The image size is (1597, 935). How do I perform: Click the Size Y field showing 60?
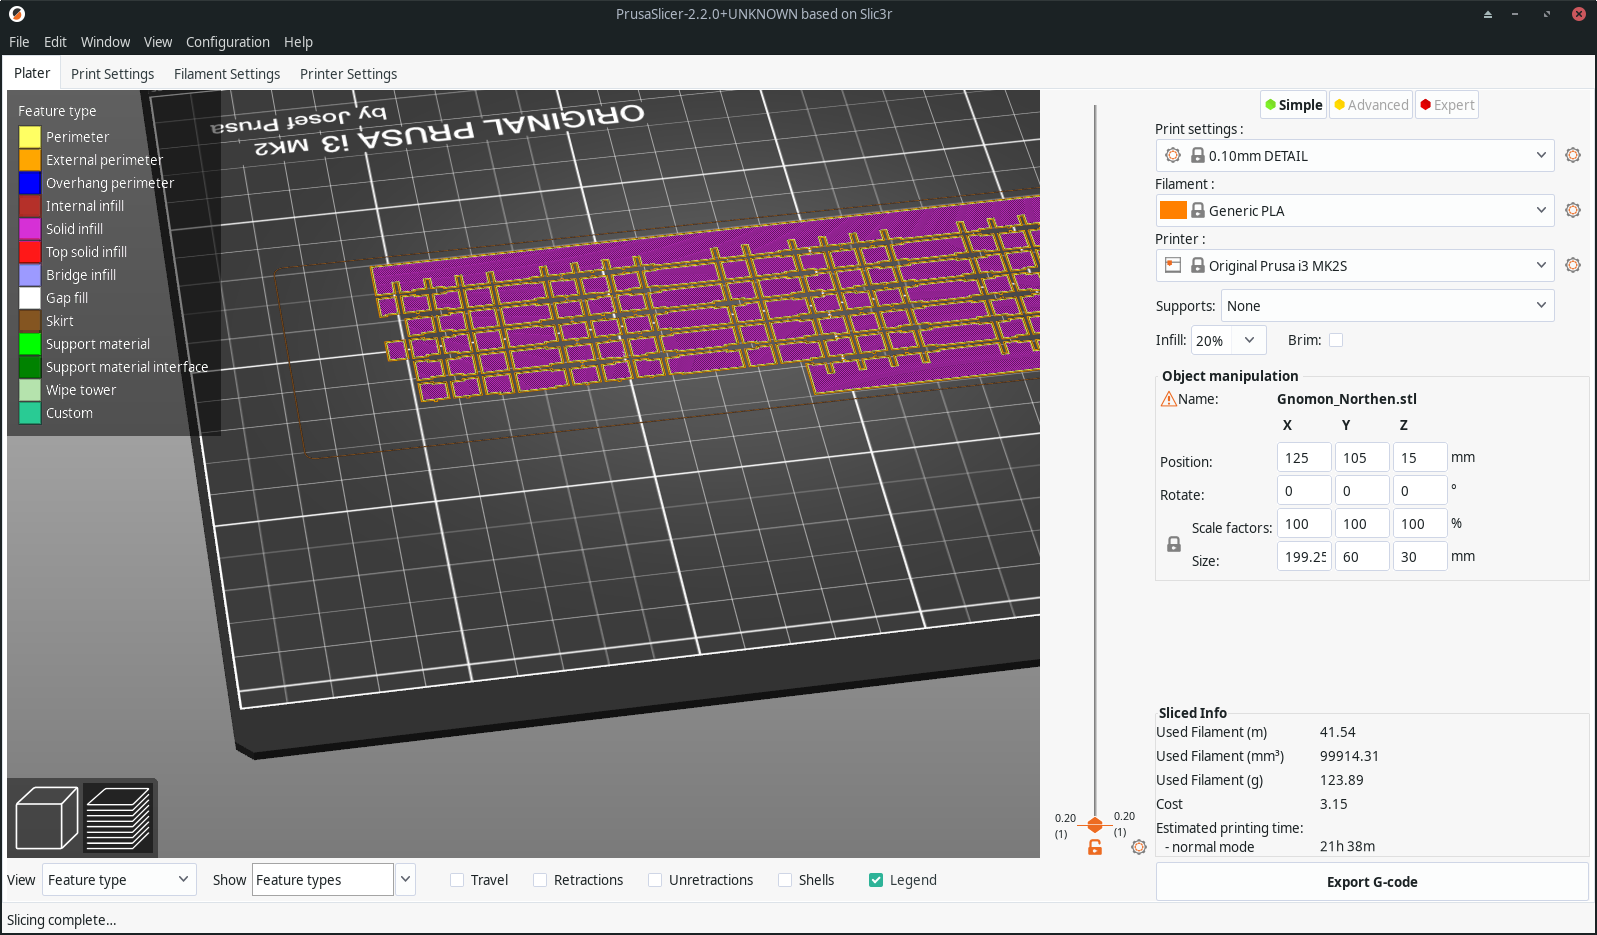point(1362,557)
